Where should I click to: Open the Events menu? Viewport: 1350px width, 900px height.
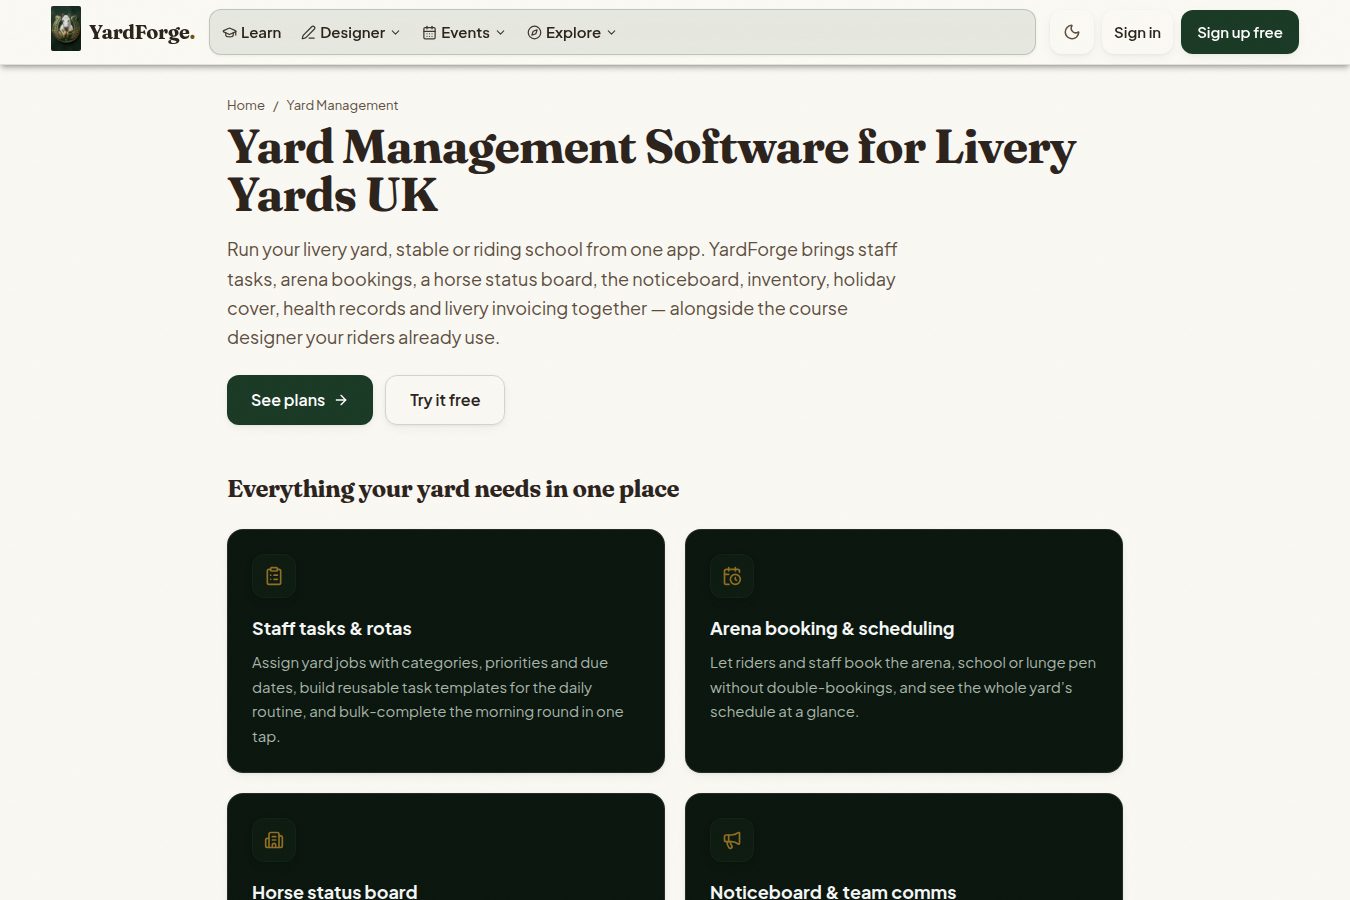[464, 33]
